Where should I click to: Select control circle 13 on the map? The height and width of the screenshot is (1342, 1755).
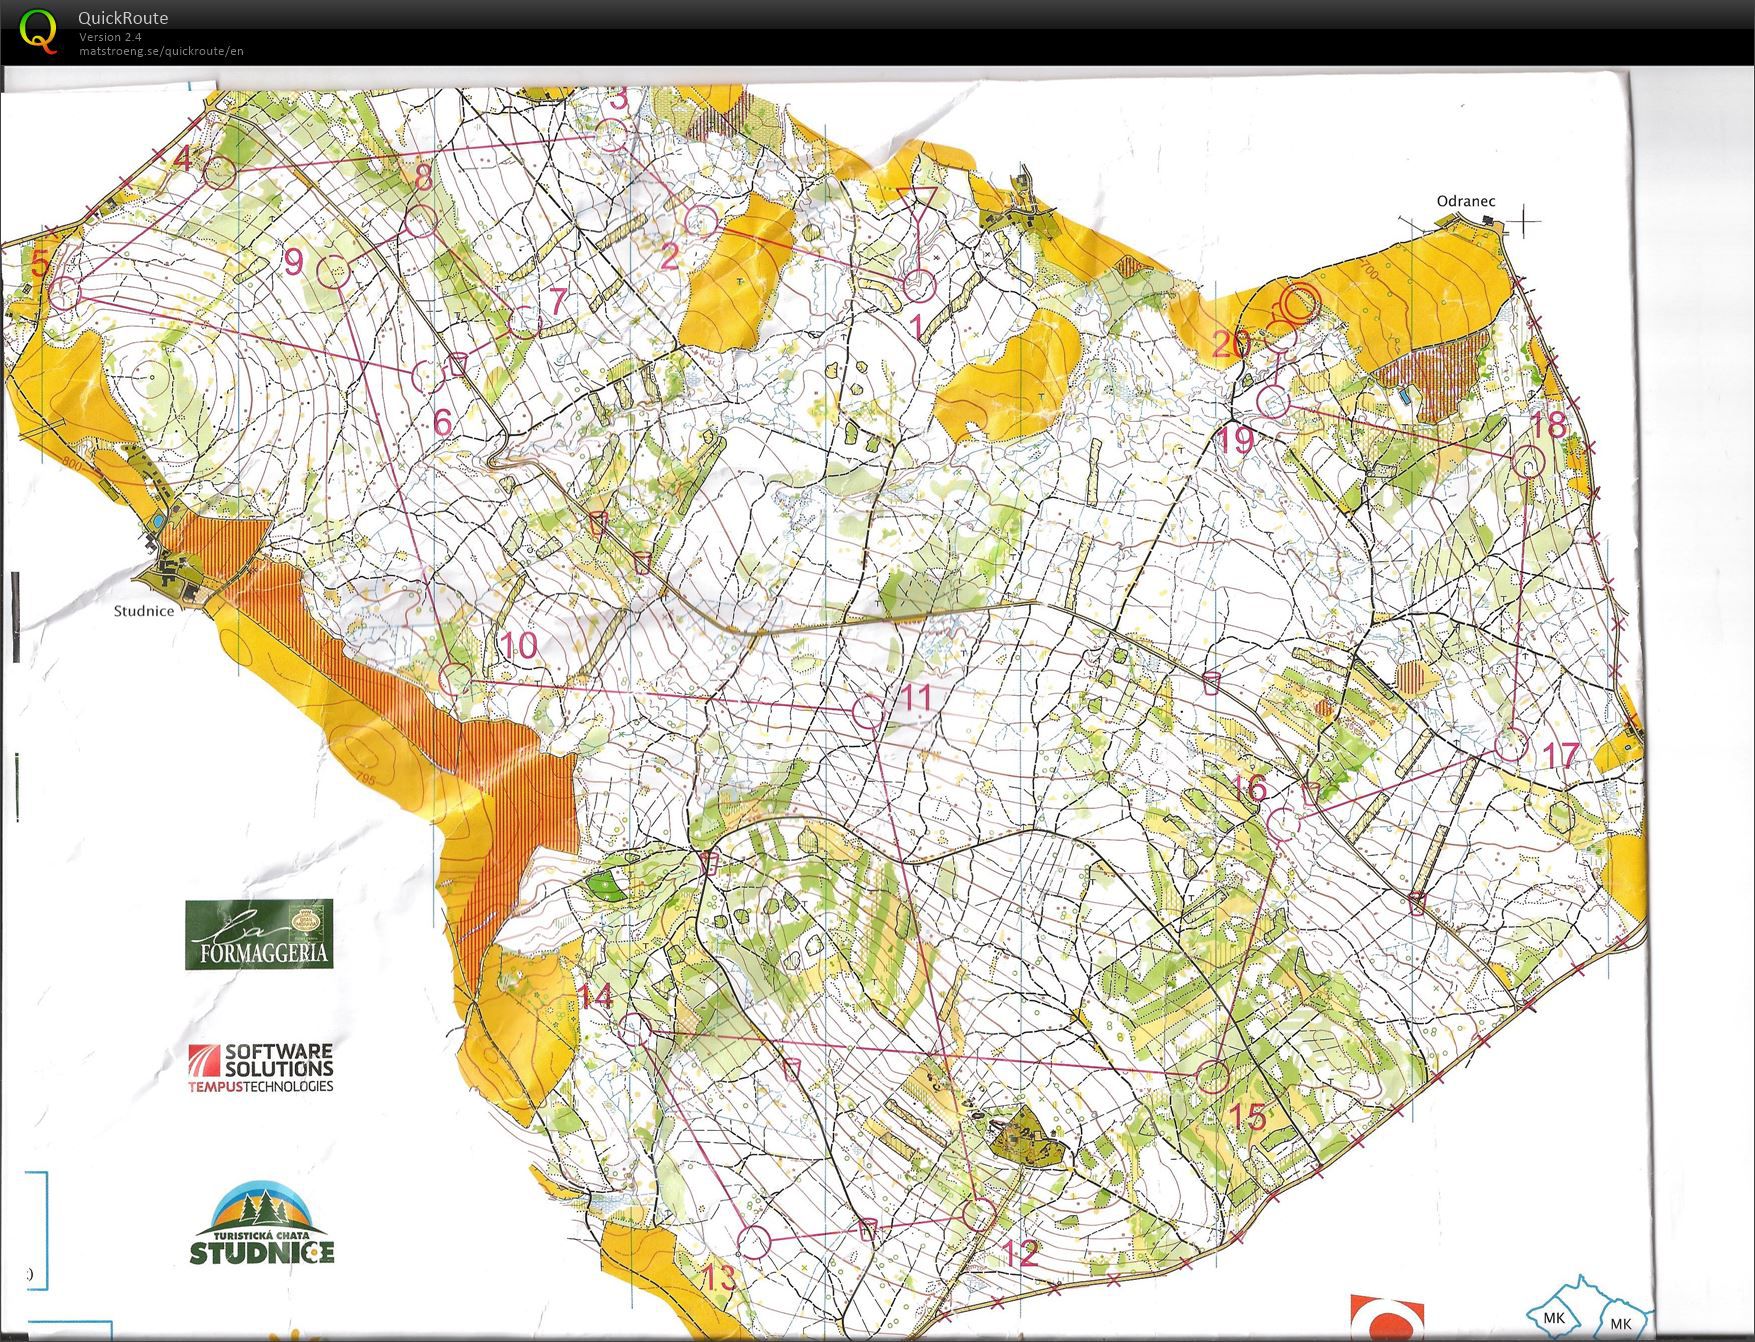[x=754, y=1242]
